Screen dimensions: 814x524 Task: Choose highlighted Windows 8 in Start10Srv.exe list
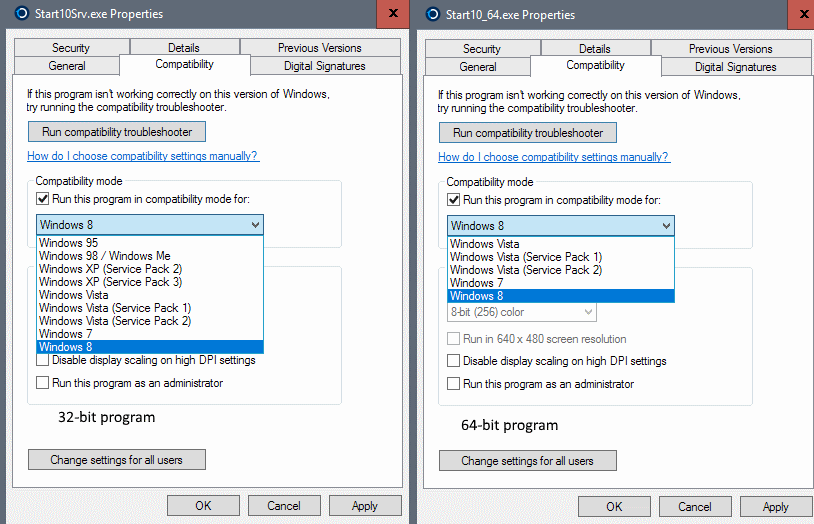tap(150, 347)
